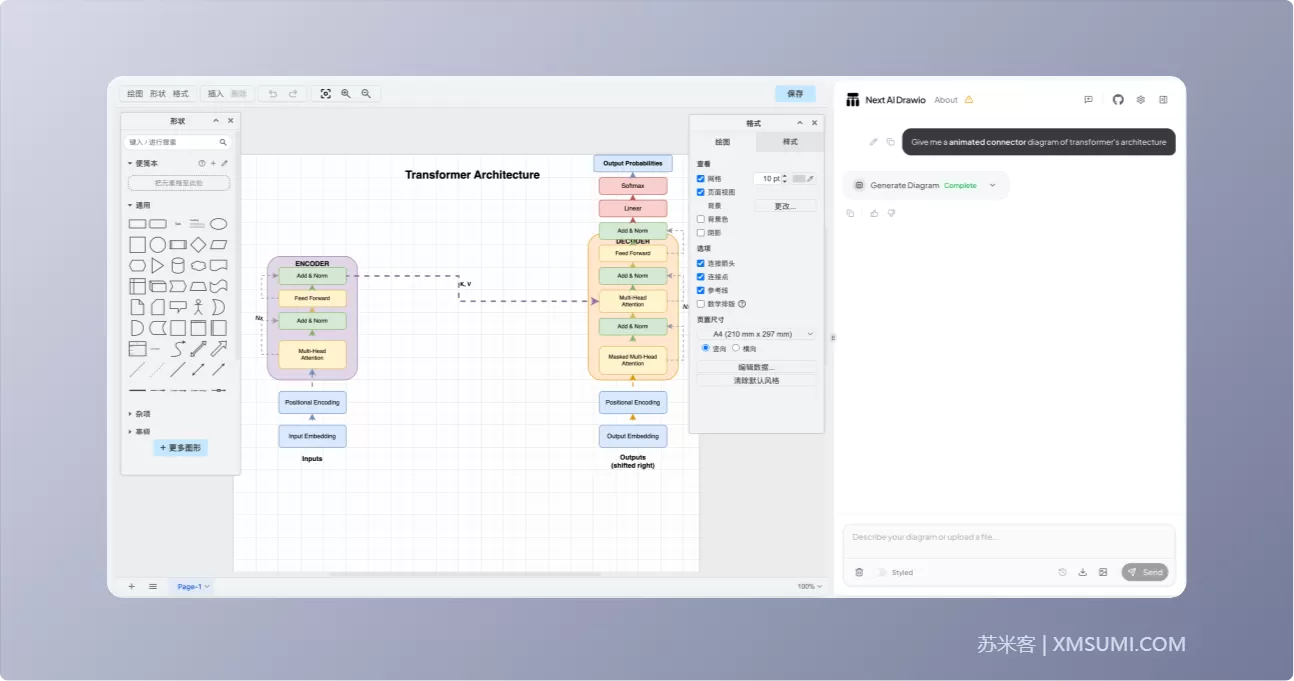
Task: Enable the 阴影 shadow checkbox
Action: [x=701, y=232]
